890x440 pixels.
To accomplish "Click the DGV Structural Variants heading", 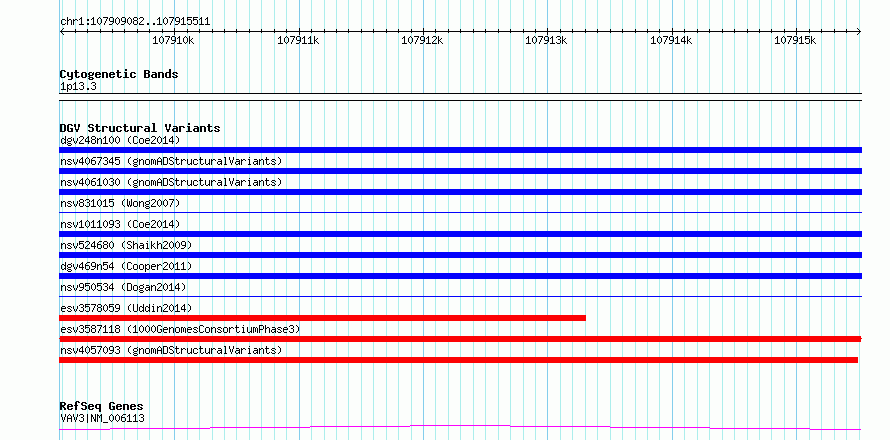I will [140, 128].
